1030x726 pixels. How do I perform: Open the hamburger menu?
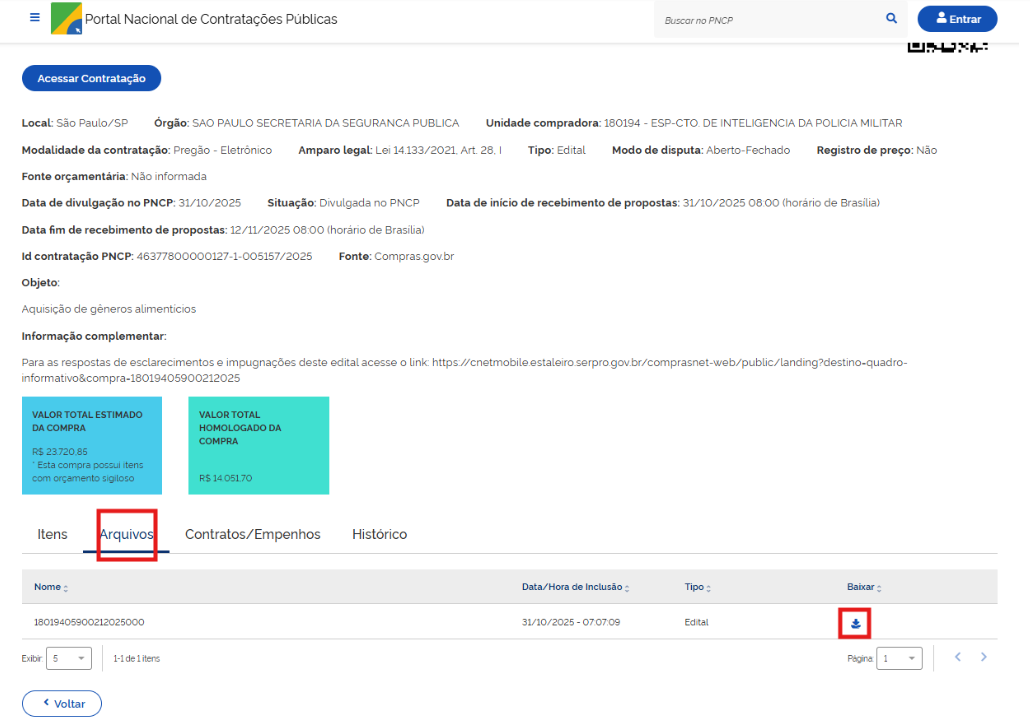[x=35, y=18]
